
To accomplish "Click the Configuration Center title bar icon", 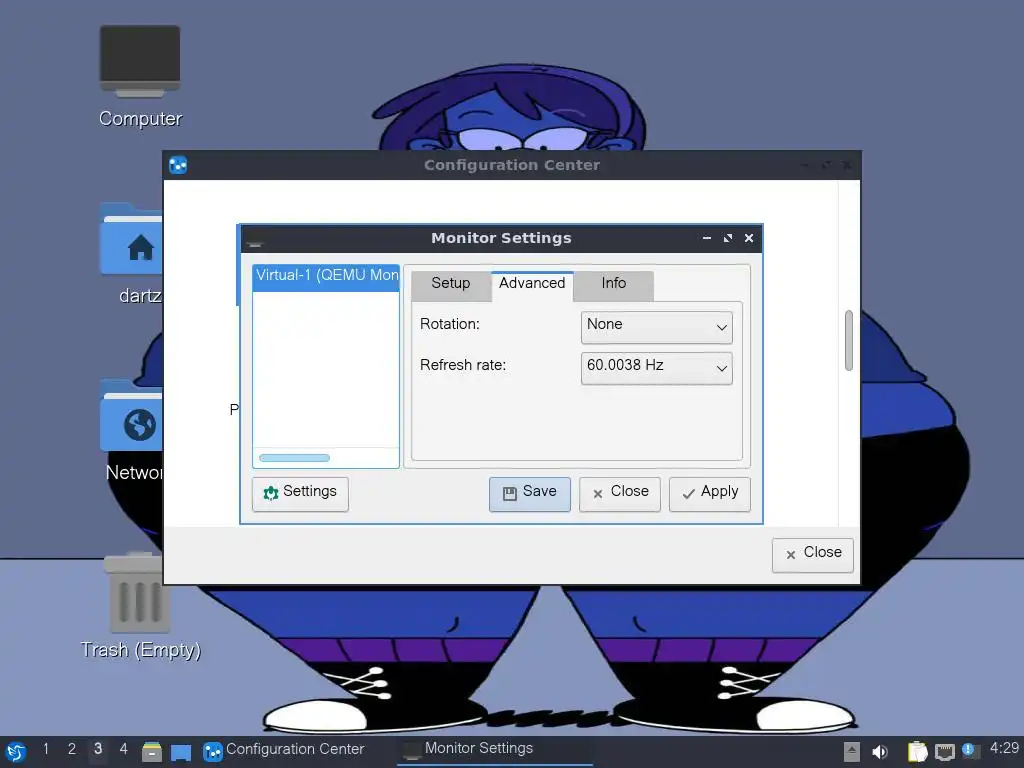I will point(178,165).
